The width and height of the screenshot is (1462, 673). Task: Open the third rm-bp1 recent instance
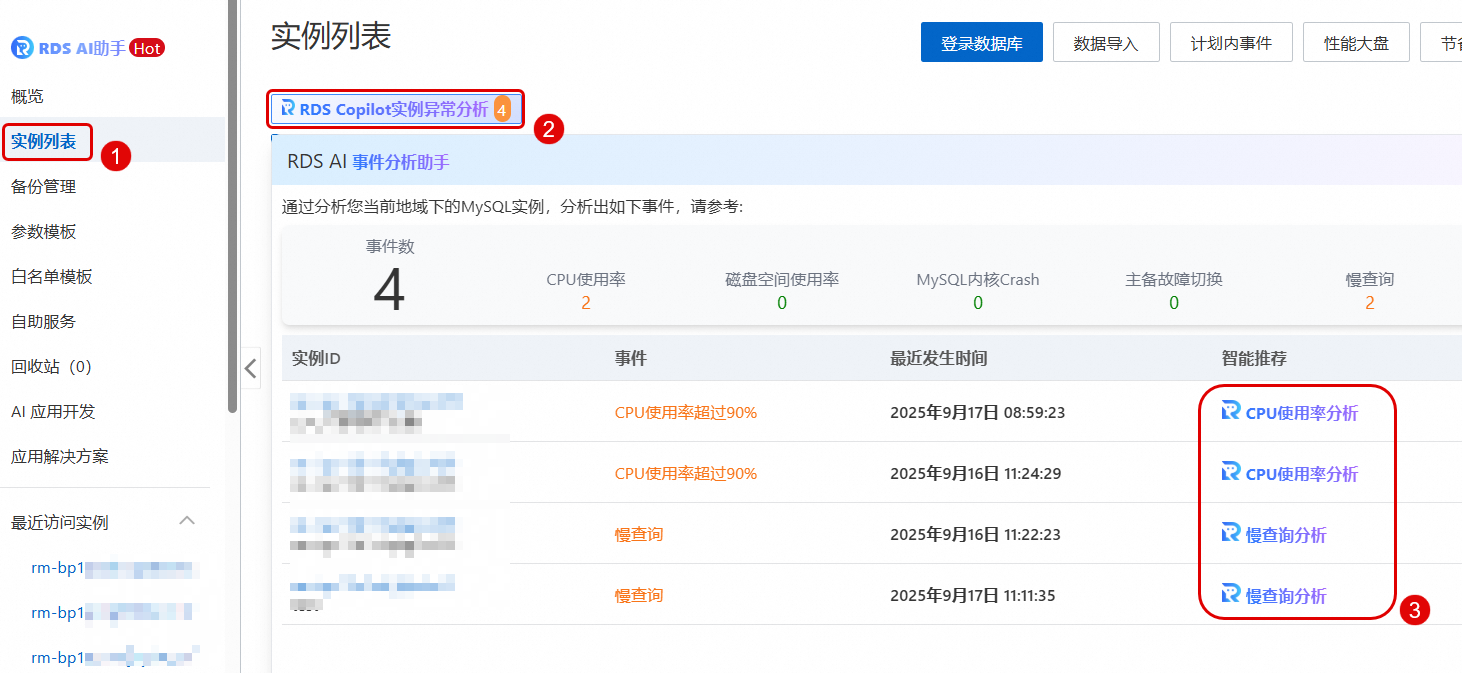tap(113, 657)
